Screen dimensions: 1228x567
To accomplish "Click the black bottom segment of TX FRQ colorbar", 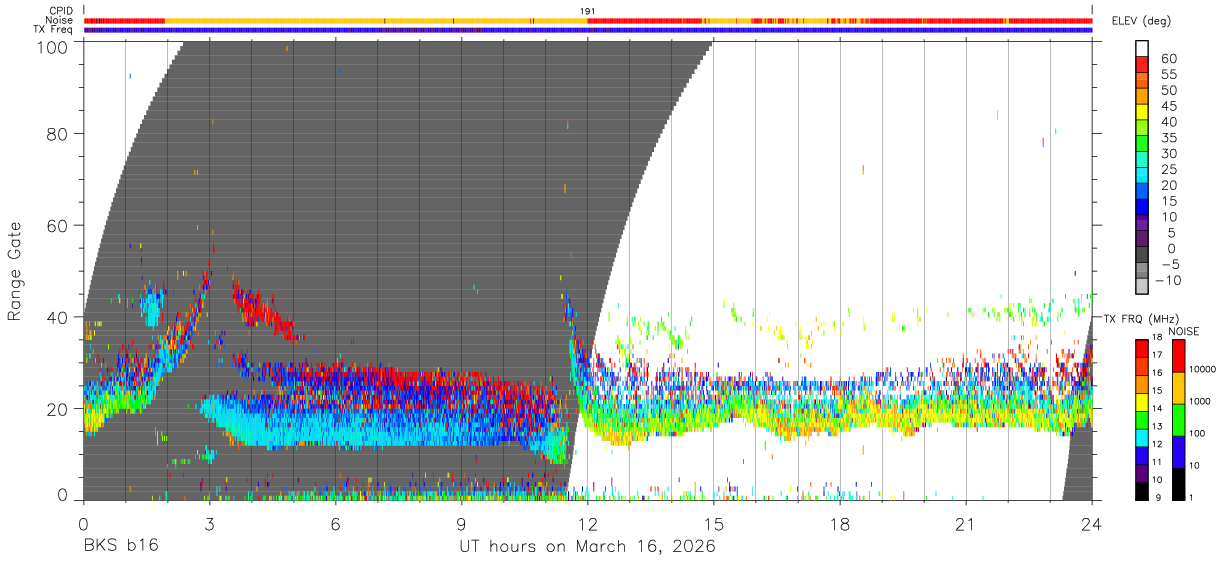I will tap(1142, 491).
